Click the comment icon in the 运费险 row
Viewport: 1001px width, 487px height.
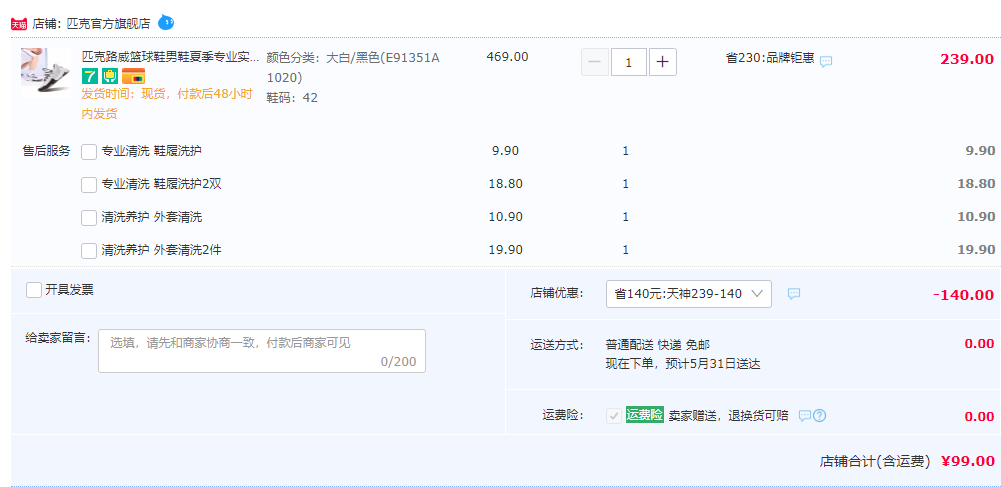[805, 416]
